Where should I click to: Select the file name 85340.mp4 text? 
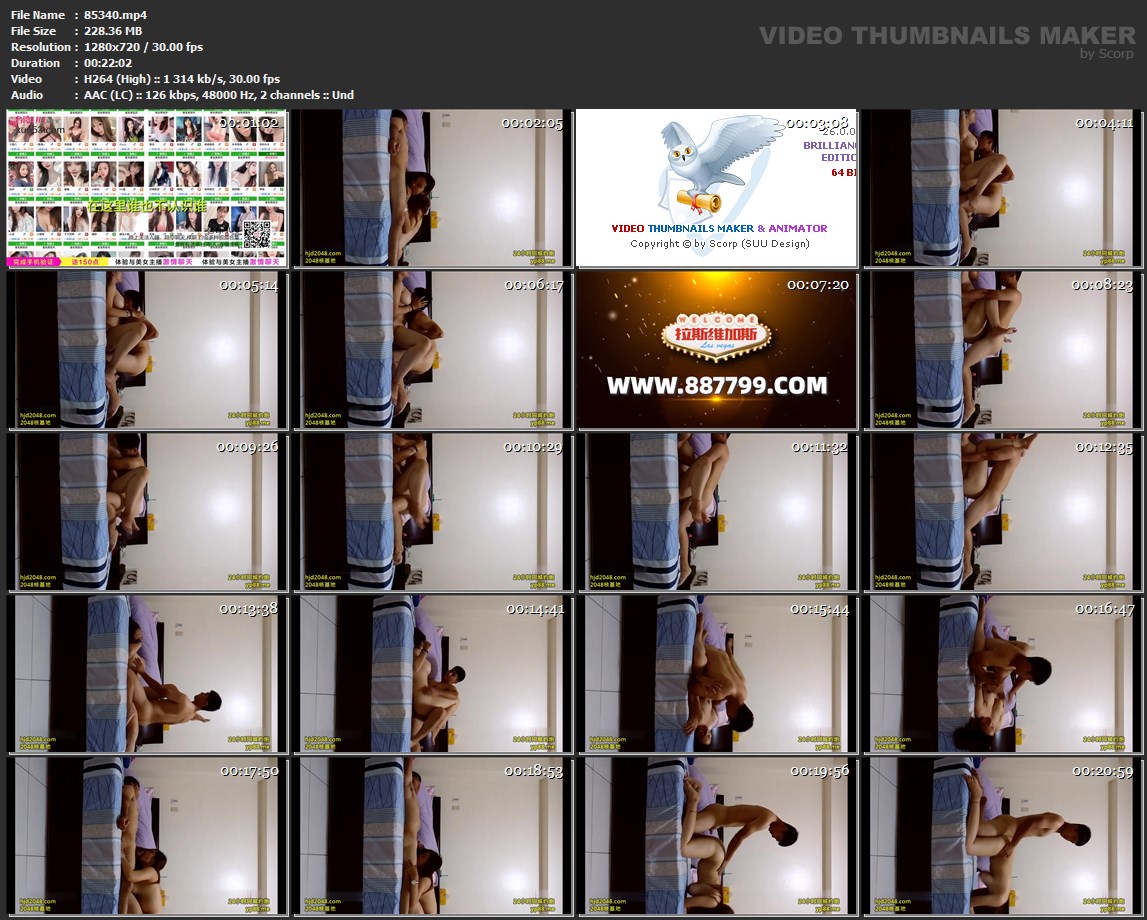115,15
